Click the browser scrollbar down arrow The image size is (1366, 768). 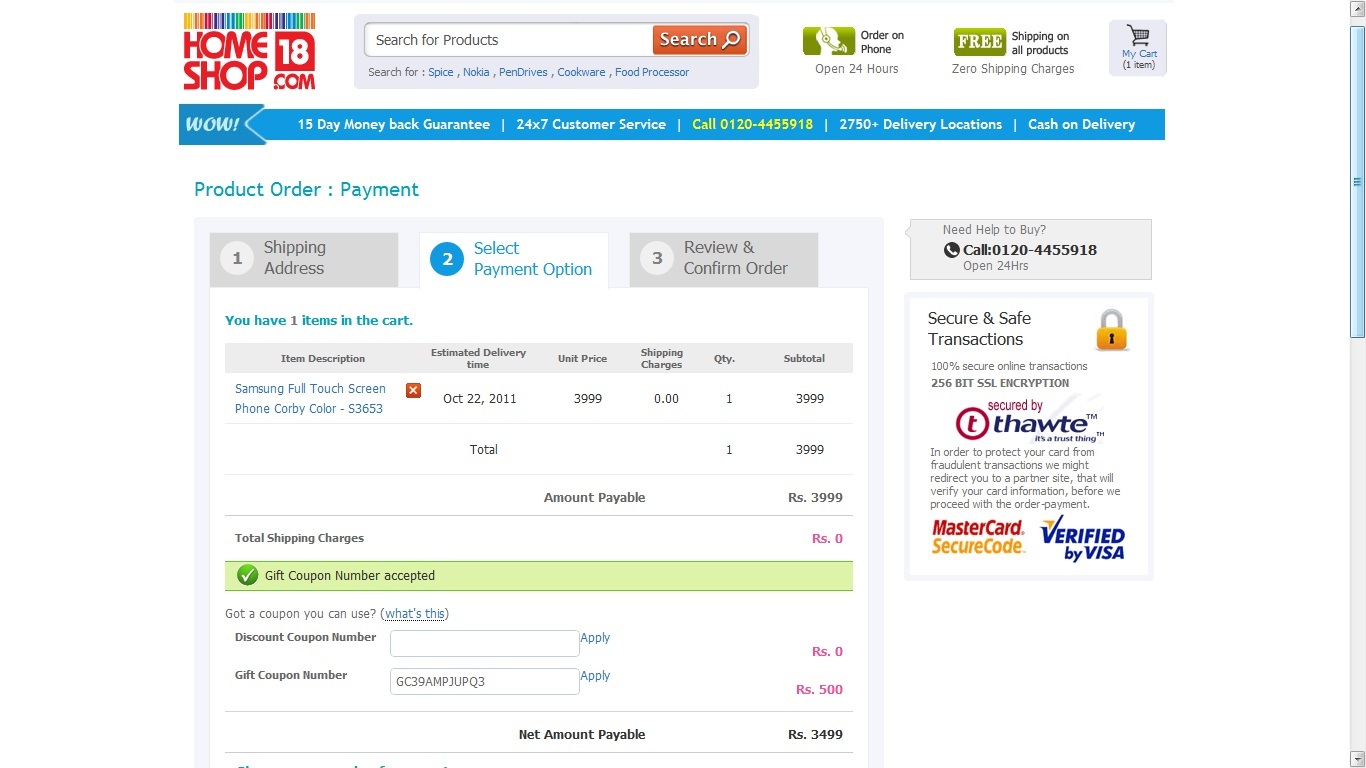pos(1357,759)
